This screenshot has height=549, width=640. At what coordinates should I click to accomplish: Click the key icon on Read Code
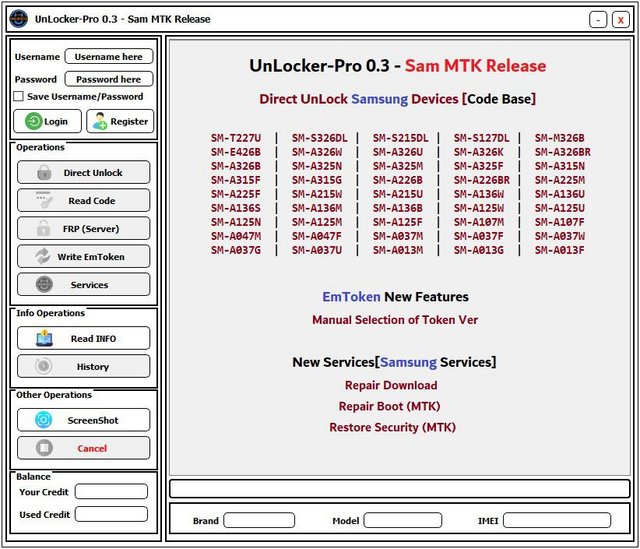pyautogui.click(x=44, y=200)
